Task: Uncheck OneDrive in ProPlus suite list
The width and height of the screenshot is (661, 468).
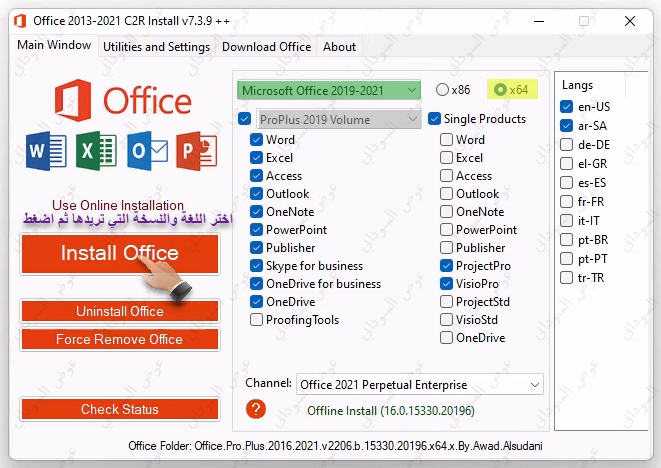Action: [256, 301]
